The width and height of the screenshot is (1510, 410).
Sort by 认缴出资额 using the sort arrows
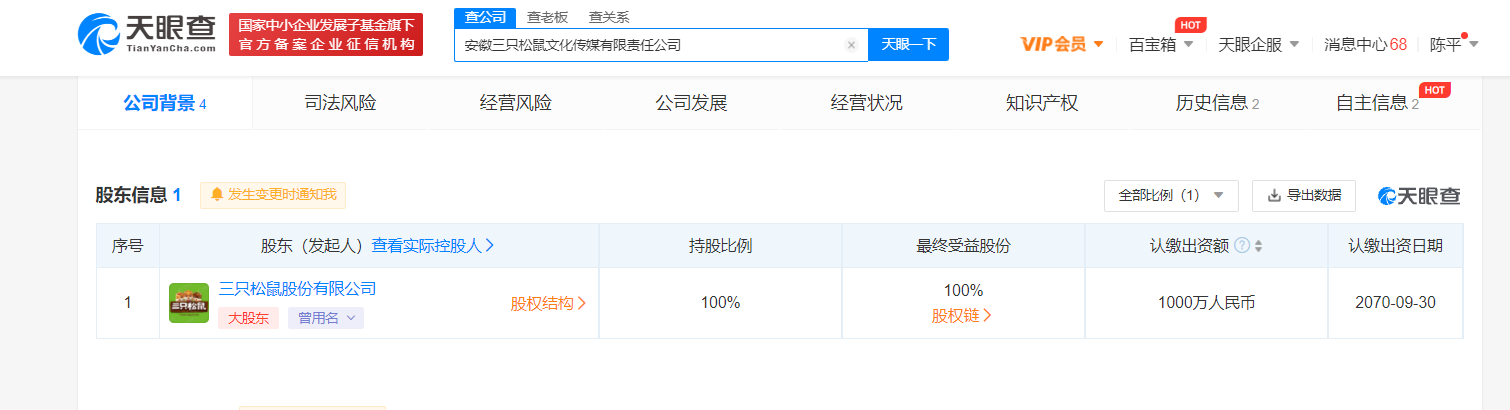(x=1258, y=246)
